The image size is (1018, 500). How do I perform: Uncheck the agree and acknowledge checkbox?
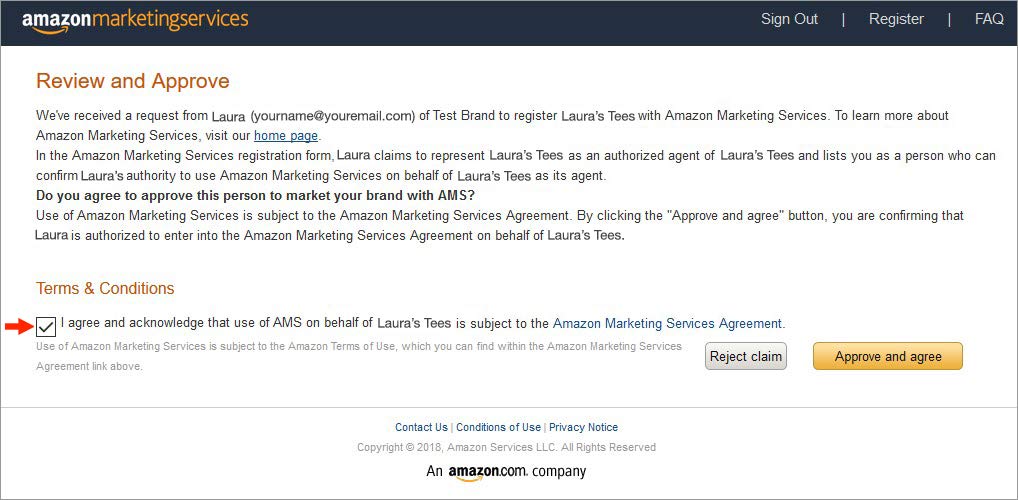46,326
